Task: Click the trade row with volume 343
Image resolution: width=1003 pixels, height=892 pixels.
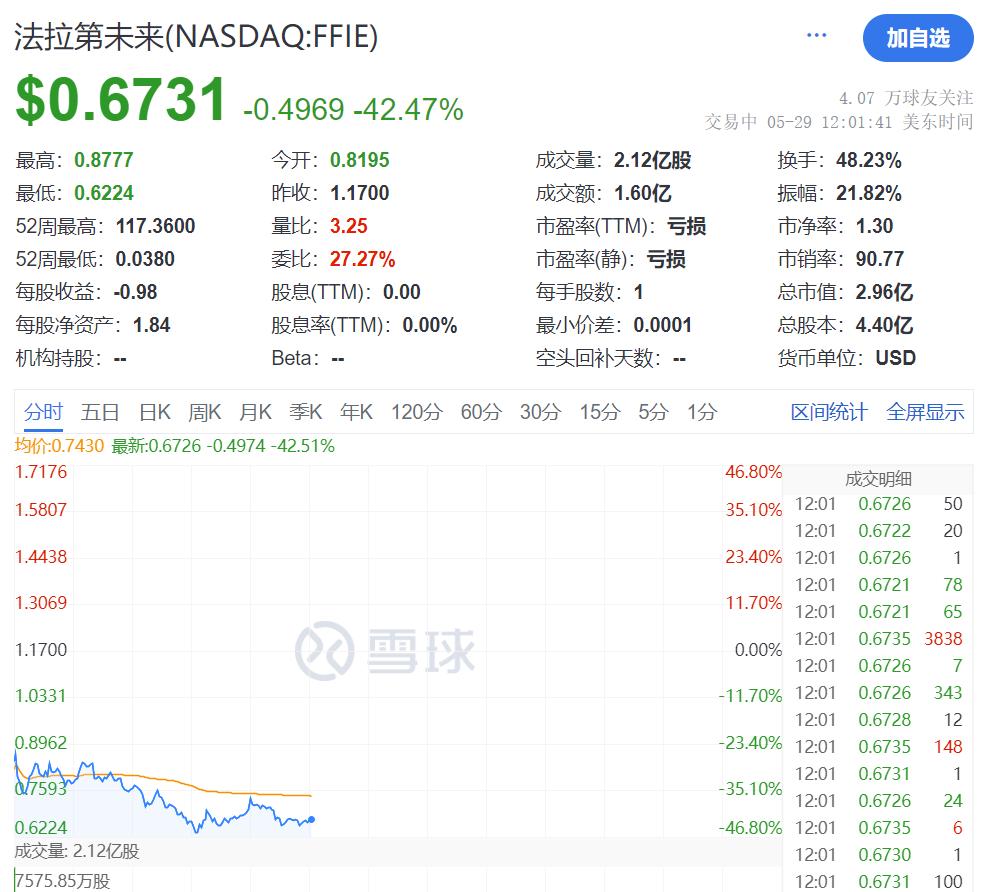Action: point(878,693)
